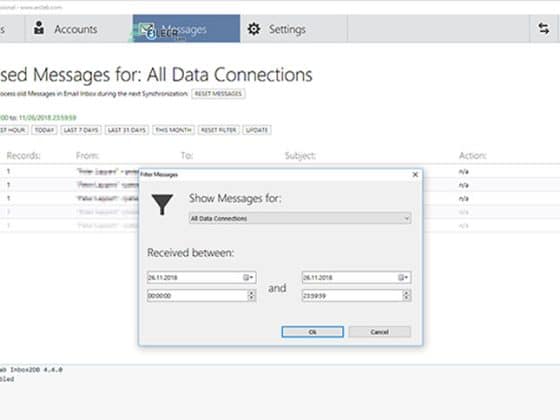Click the Received between label

coord(191,253)
